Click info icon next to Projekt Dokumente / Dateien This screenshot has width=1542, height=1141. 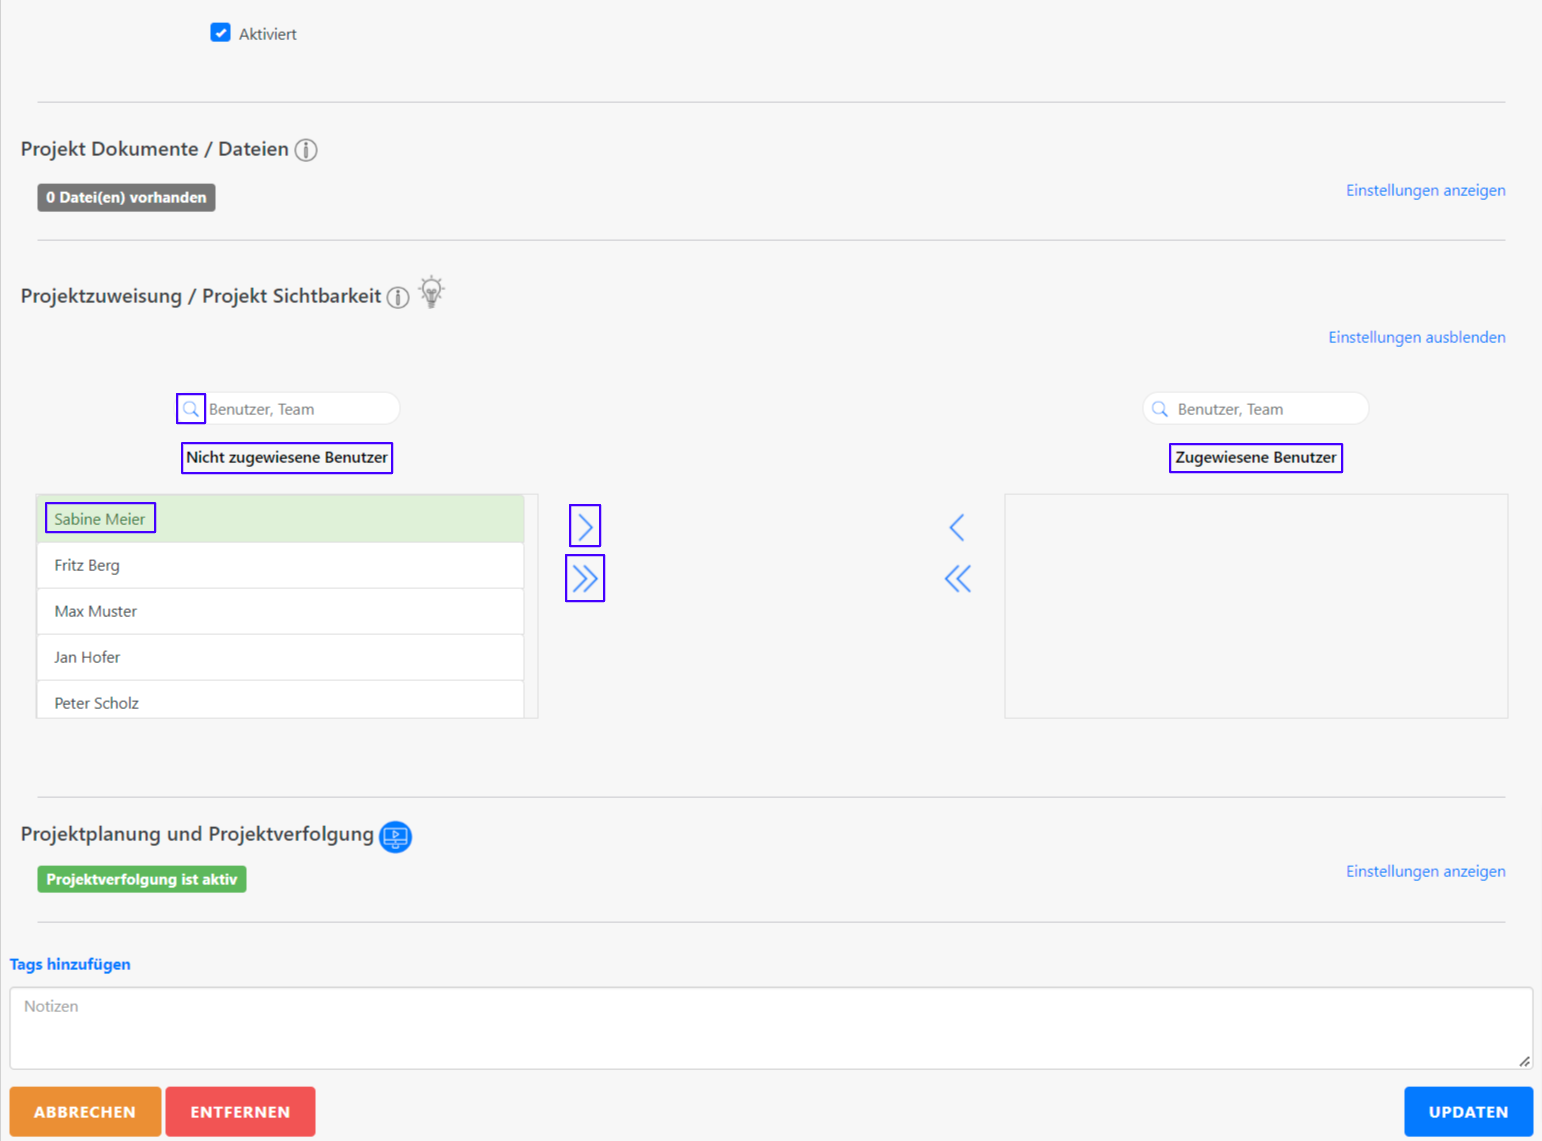click(x=306, y=150)
